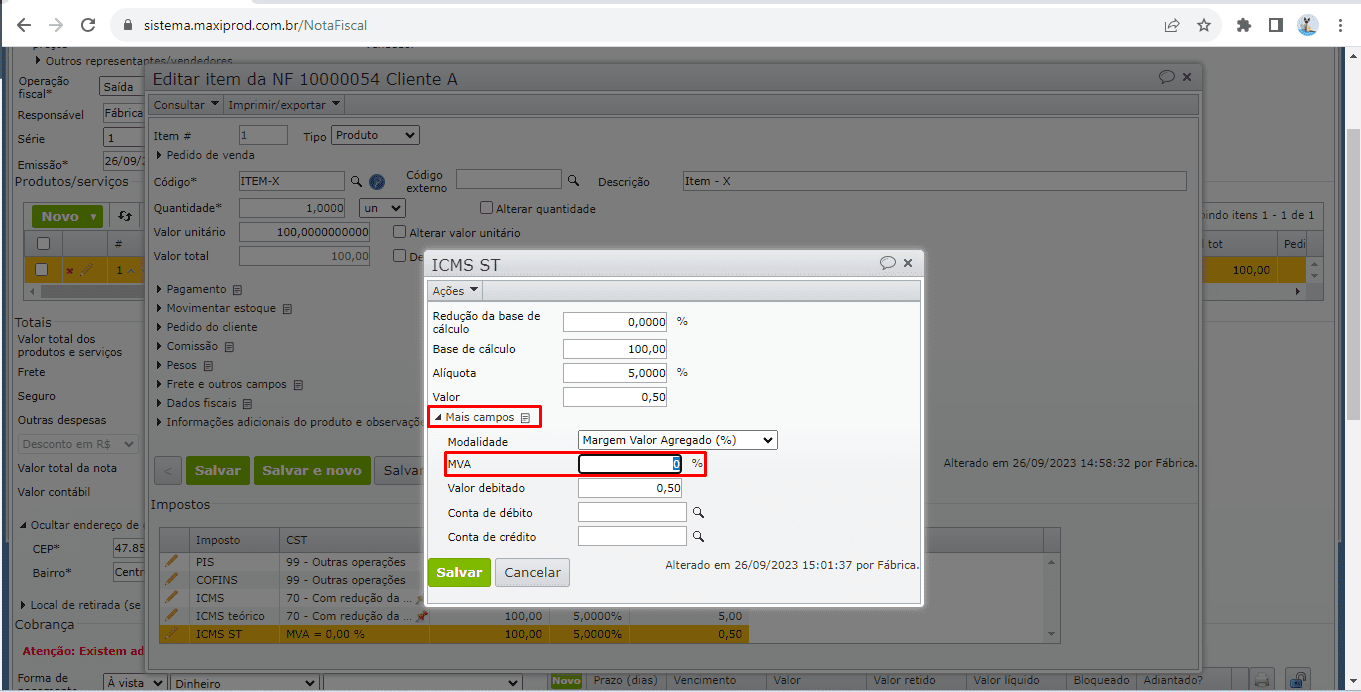1361x692 pixels.
Task: Click the lock icon at bottom right
Action: [1297, 679]
